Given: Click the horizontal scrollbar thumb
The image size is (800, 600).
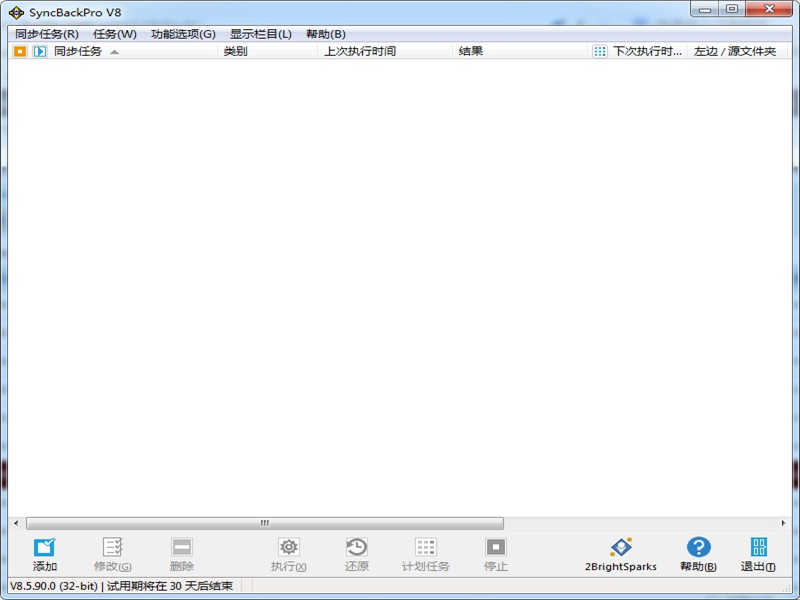Looking at the screenshot, I should pyautogui.click(x=265, y=523).
